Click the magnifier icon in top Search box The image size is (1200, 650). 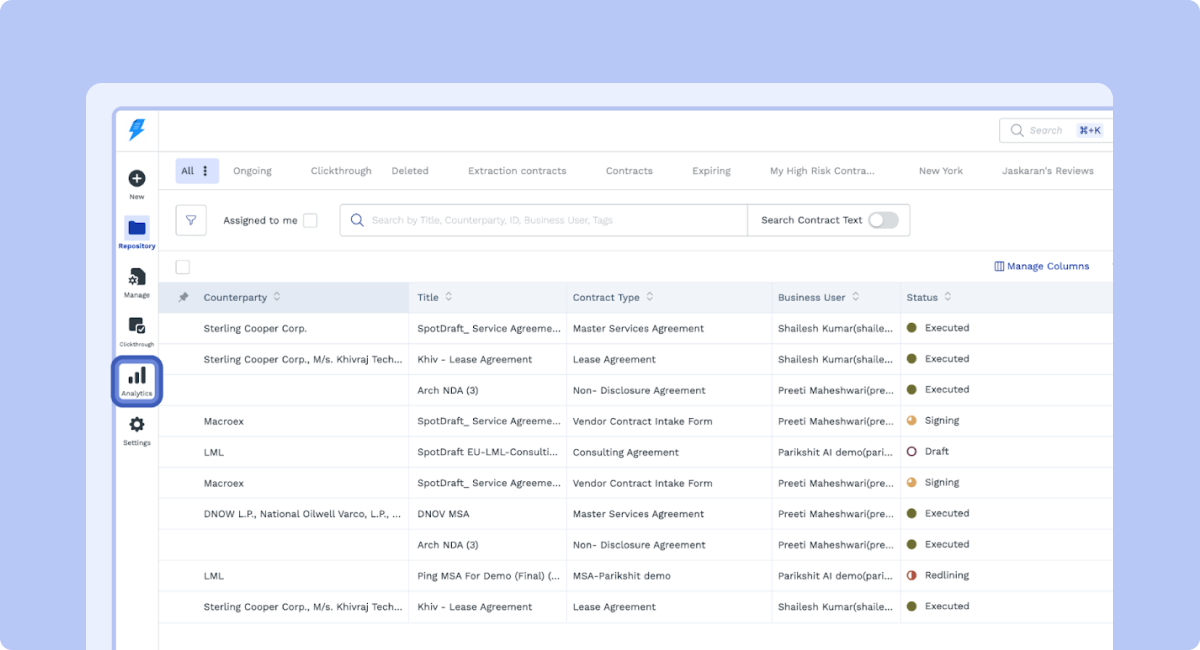click(1017, 130)
